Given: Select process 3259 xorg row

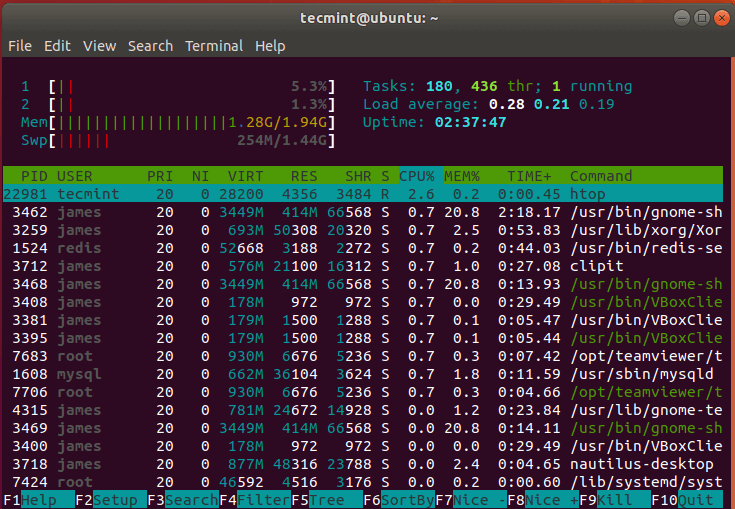Looking at the screenshot, I should (363, 230).
